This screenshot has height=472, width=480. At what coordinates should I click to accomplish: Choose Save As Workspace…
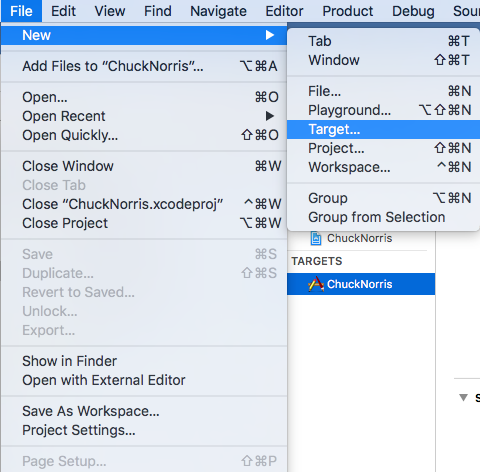pos(144,411)
